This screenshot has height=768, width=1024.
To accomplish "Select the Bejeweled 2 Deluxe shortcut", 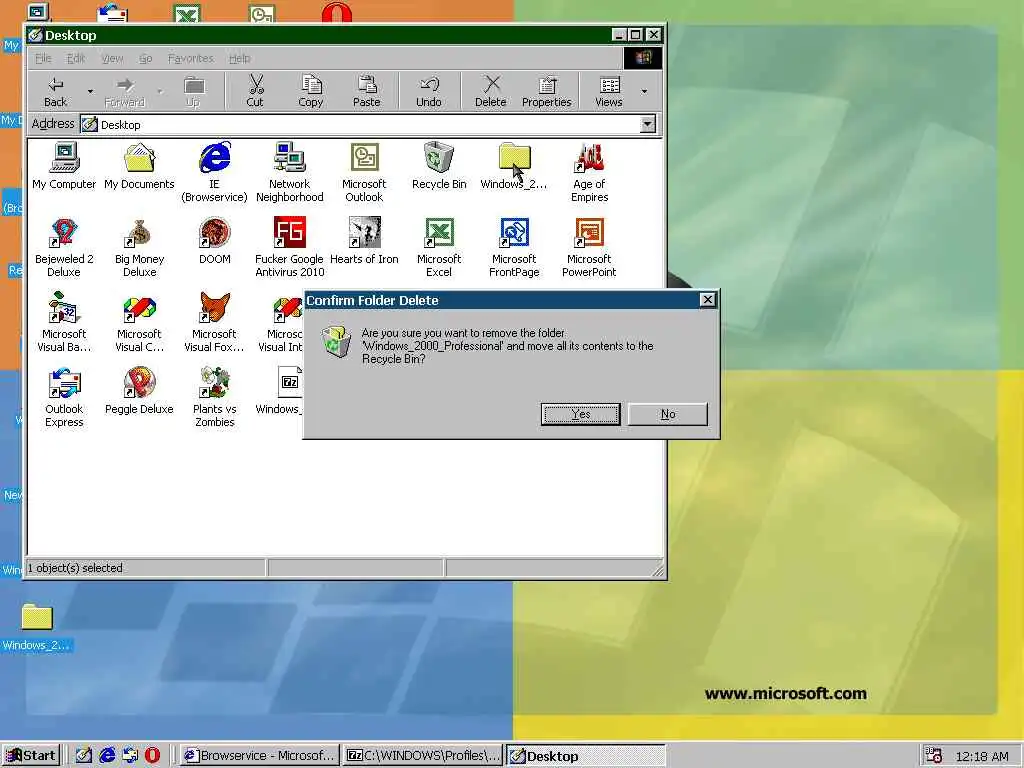I will (64, 248).
